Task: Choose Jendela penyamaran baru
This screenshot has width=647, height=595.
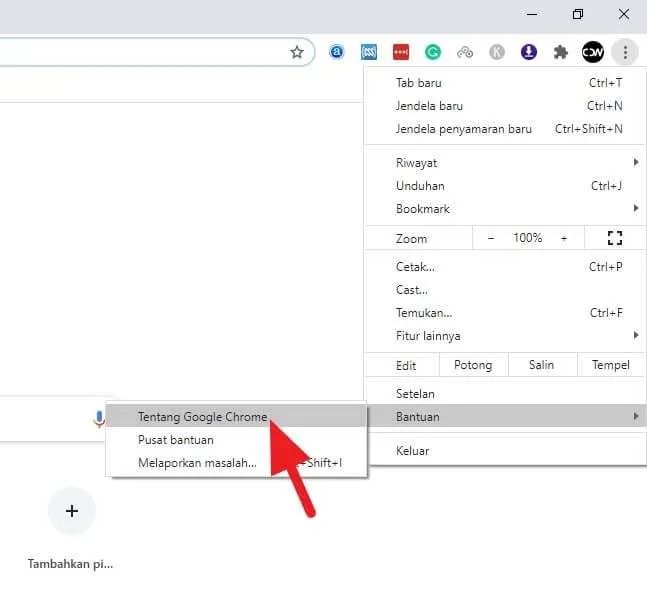Action: (x=505, y=129)
